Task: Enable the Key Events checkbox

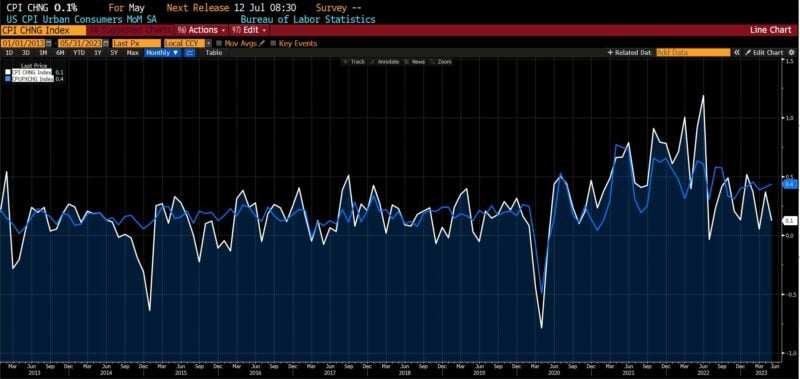Action: pyautogui.click(x=273, y=43)
